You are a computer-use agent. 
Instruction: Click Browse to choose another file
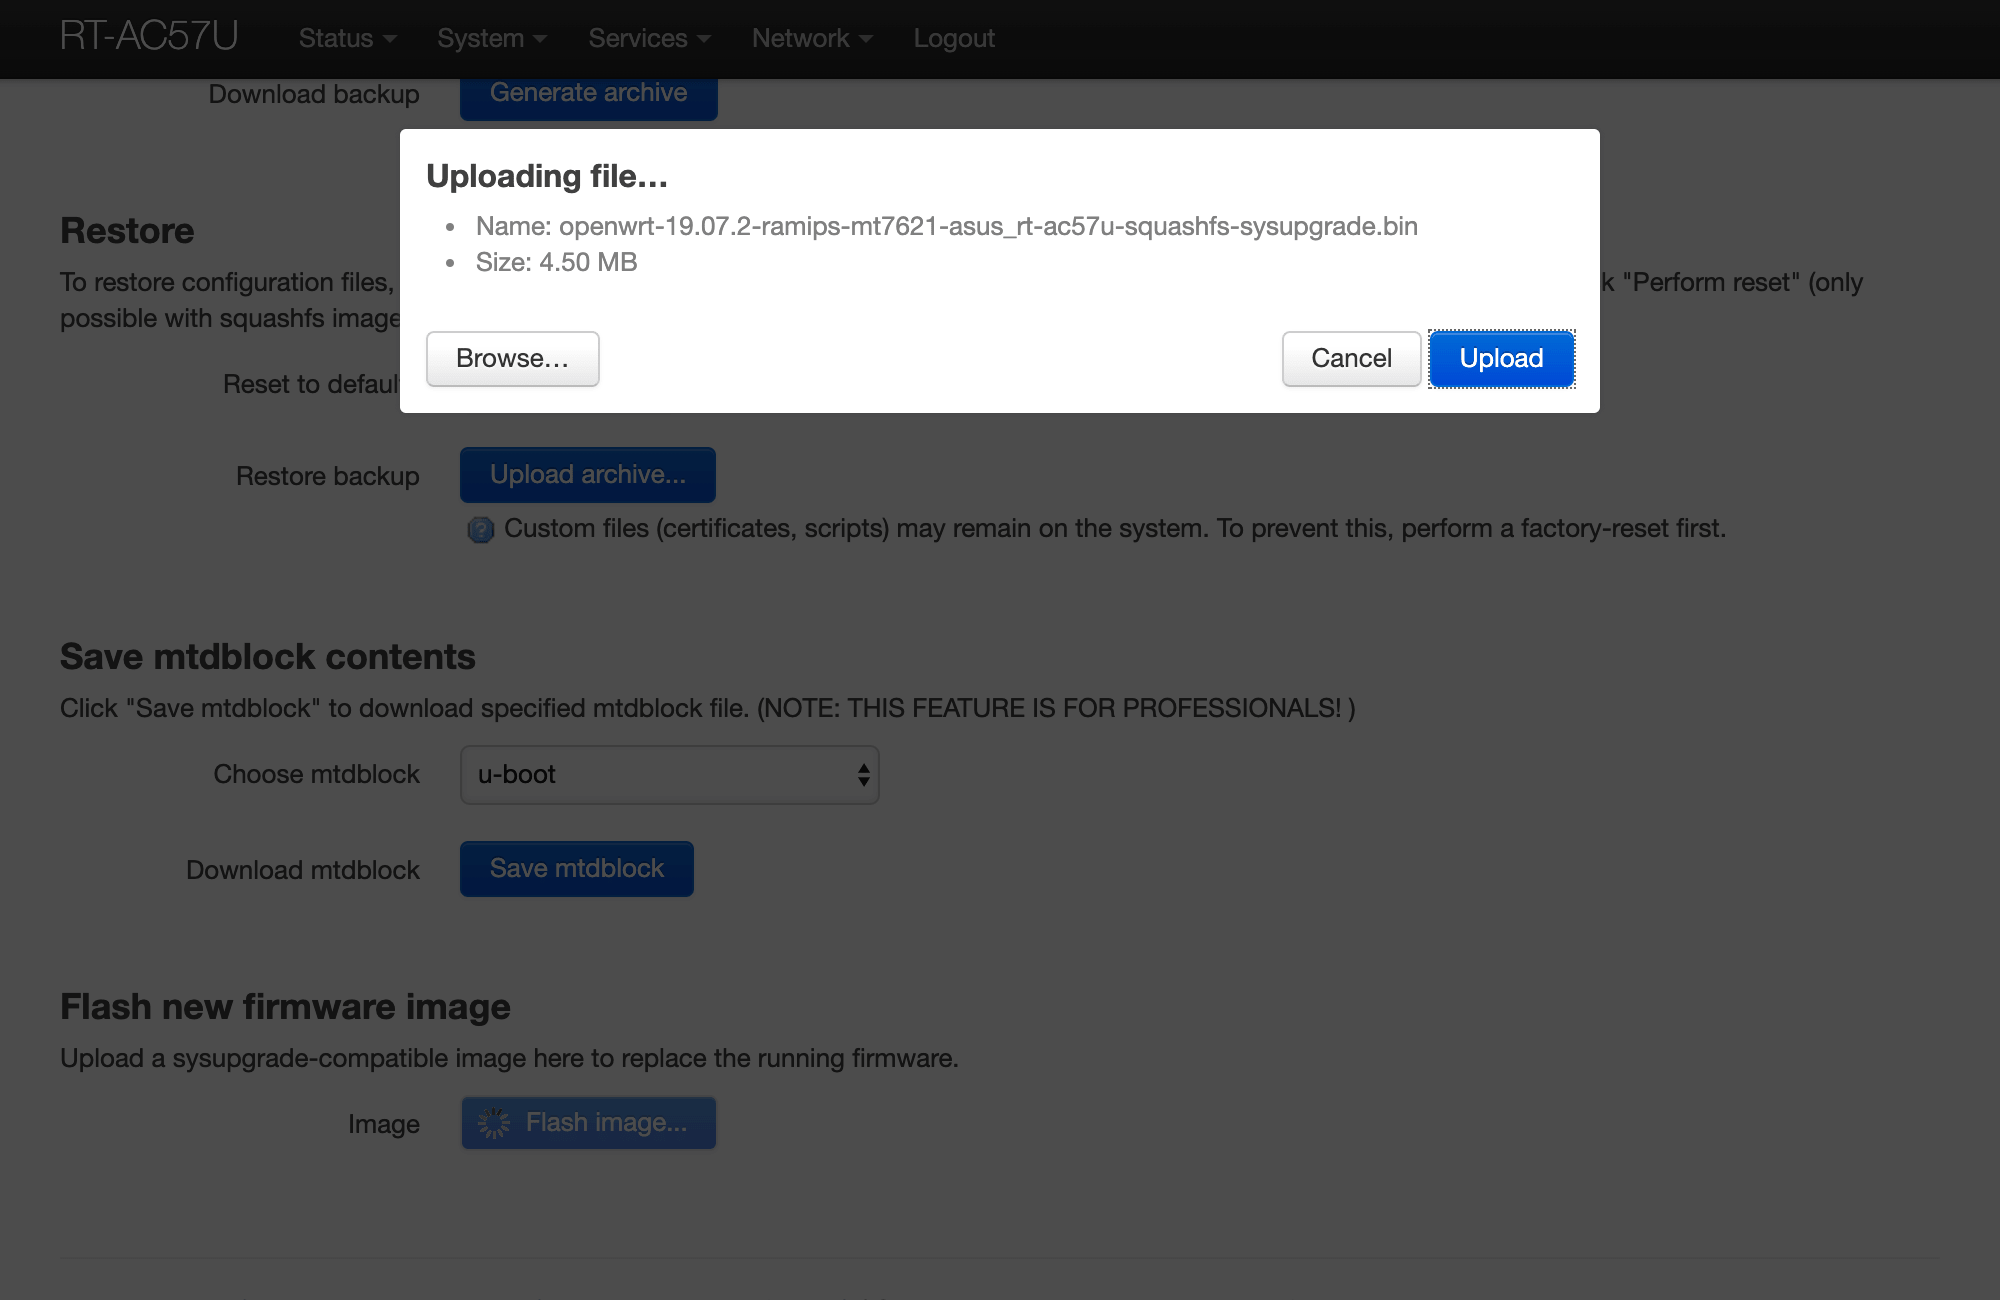(512, 358)
